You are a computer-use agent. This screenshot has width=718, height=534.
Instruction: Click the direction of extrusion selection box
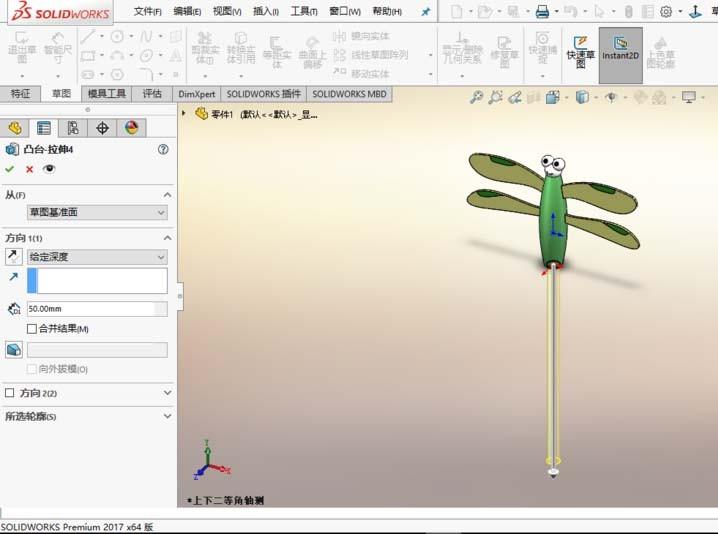coord(97,281)
